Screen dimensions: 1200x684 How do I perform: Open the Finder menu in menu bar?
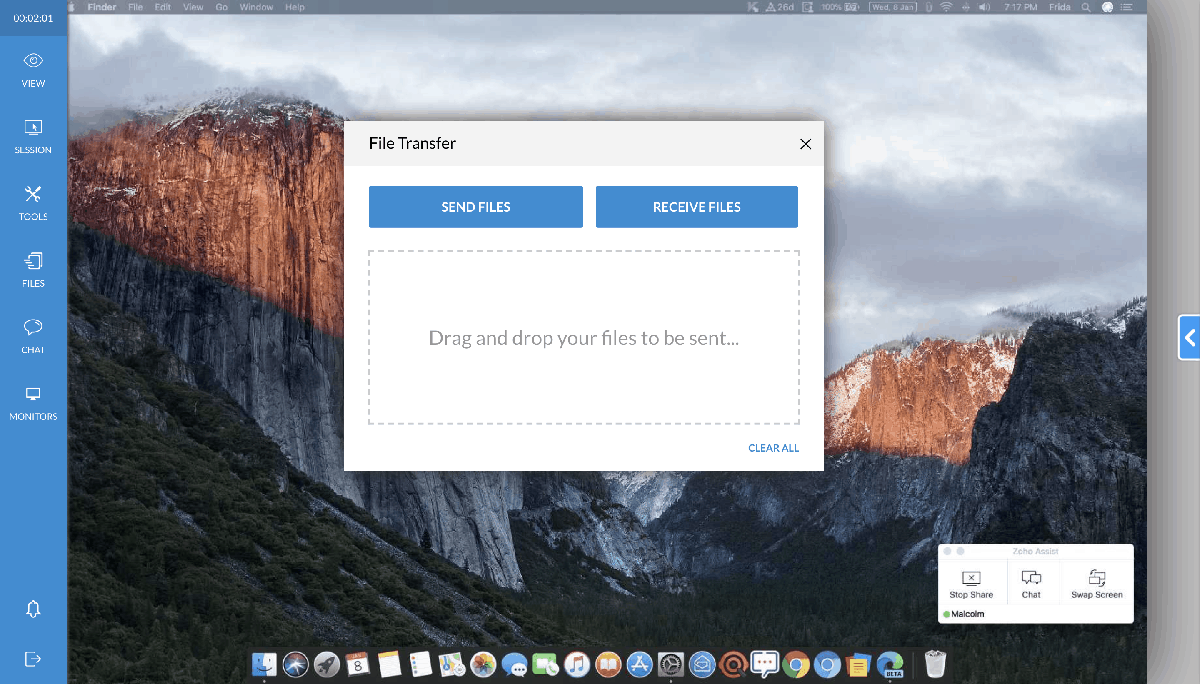coord(102,7)
